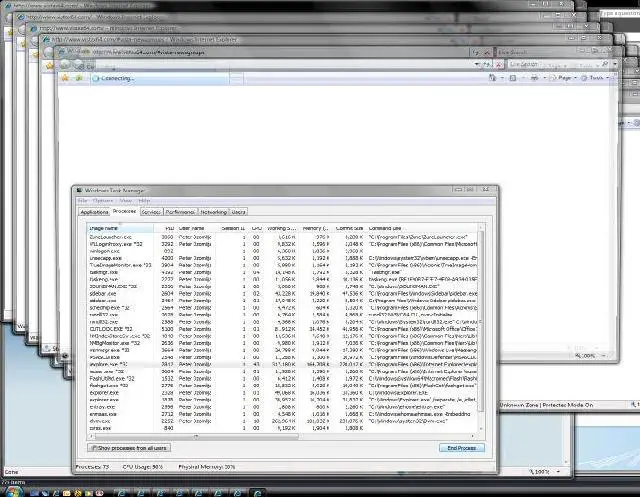Screen dimensions: 640x497
Task: Open the Networking tab
Action: 213,212
